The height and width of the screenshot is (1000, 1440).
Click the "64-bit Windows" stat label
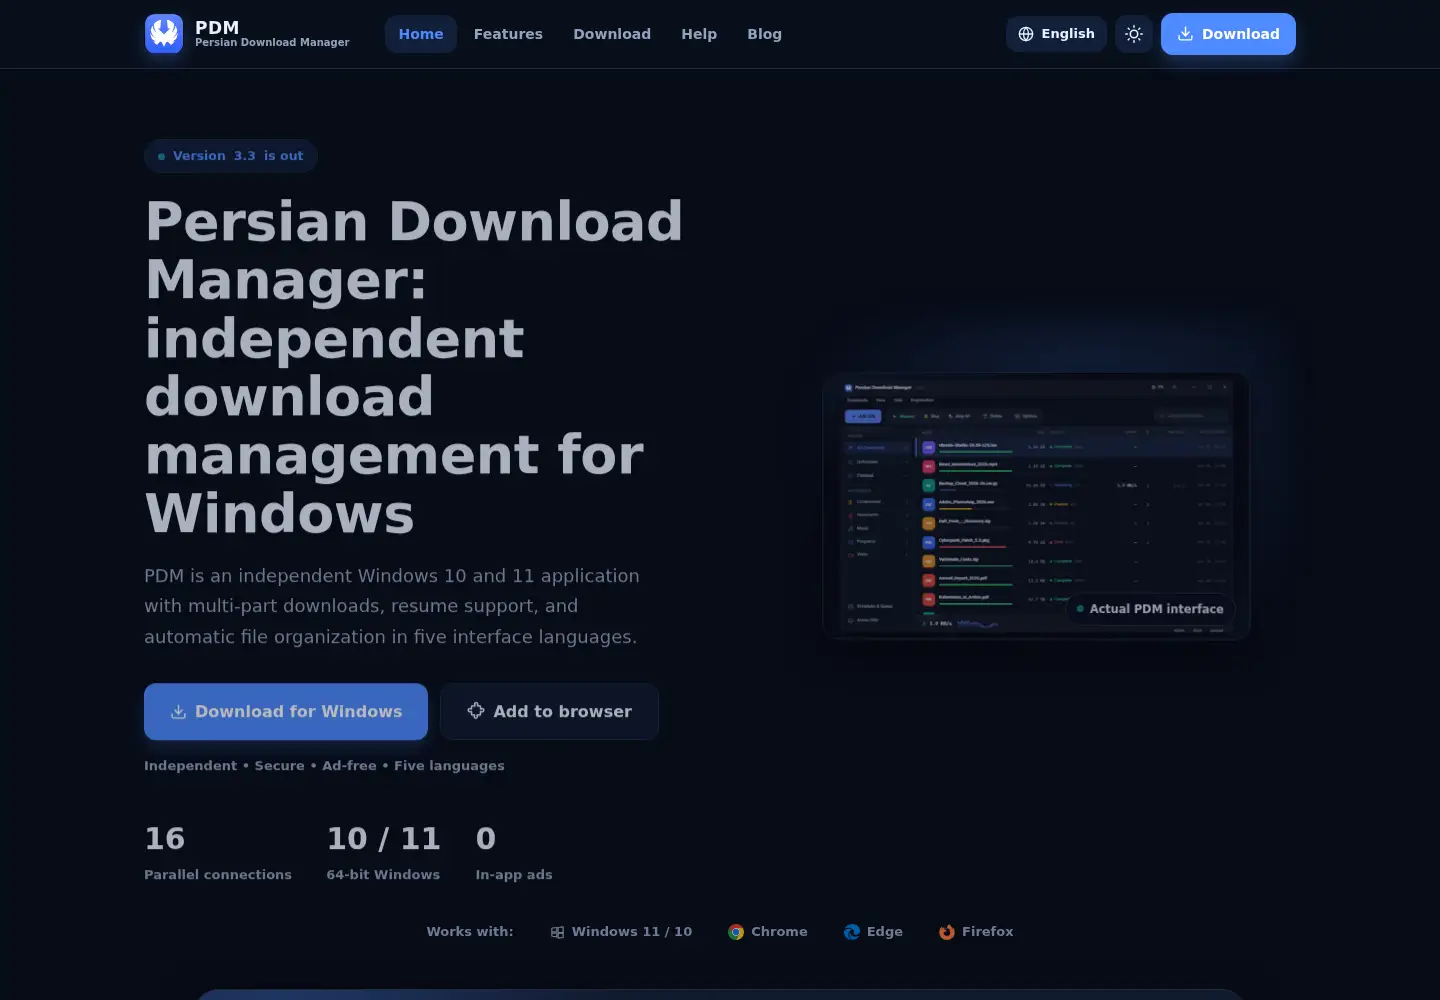click(383, 875)
